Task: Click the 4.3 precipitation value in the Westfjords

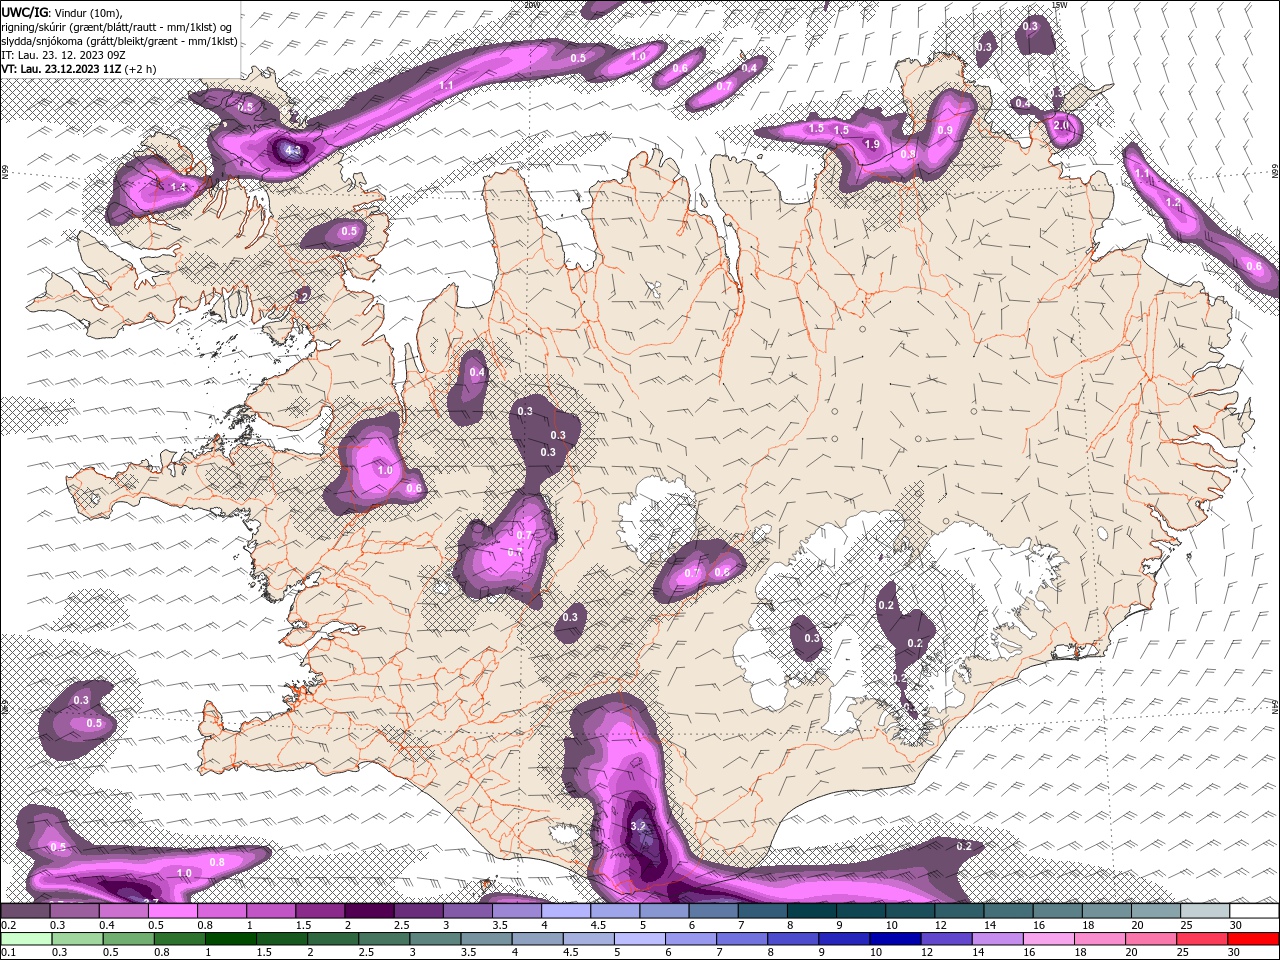Action: (x=292, y=151)
